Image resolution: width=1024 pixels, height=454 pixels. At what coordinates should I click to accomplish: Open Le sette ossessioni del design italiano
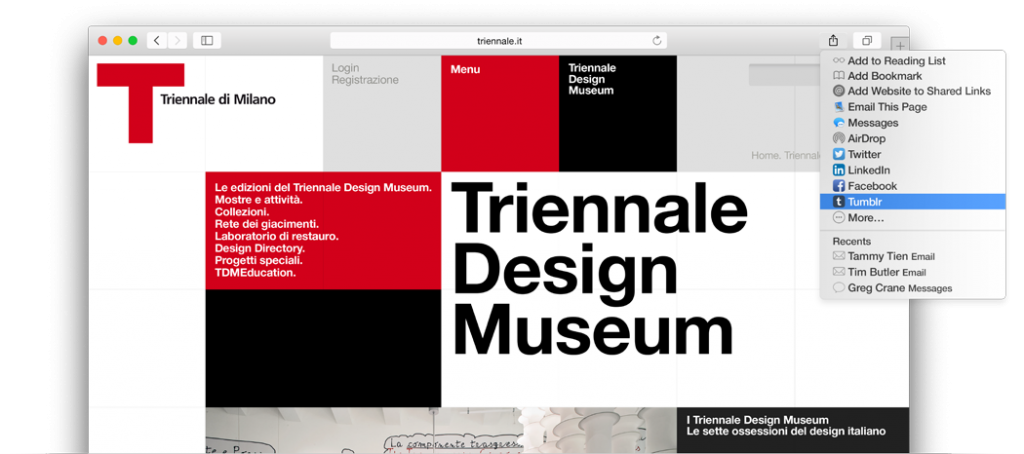click(x=786, y=432)
